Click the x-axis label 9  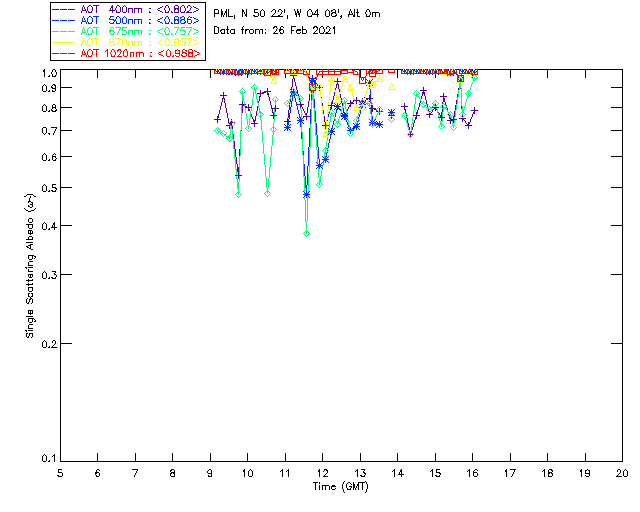[210, 473]
